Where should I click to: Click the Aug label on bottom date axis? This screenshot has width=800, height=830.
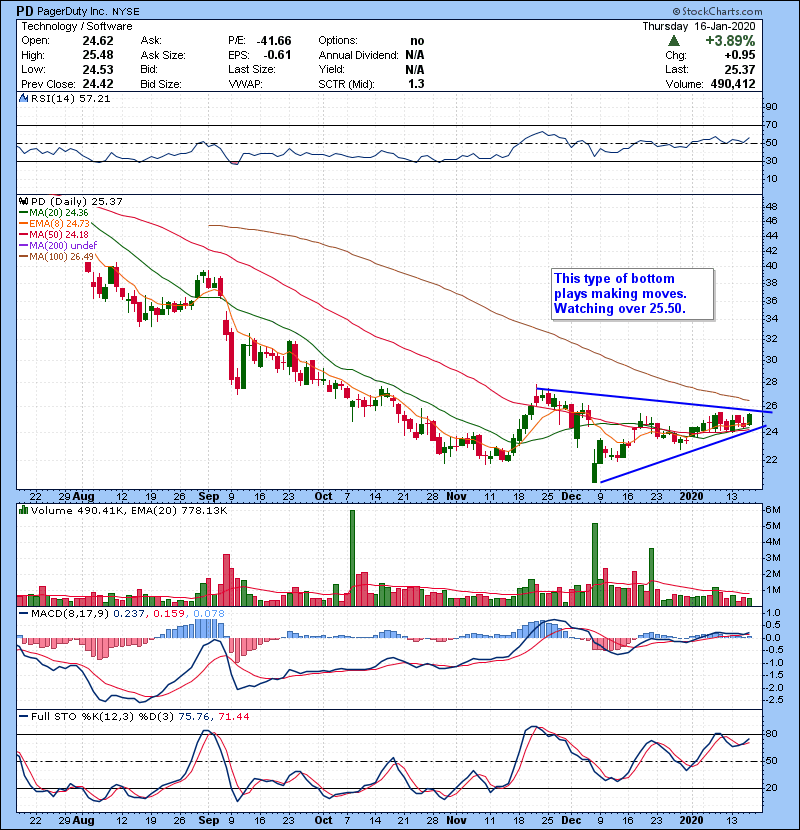coord(84,820)
